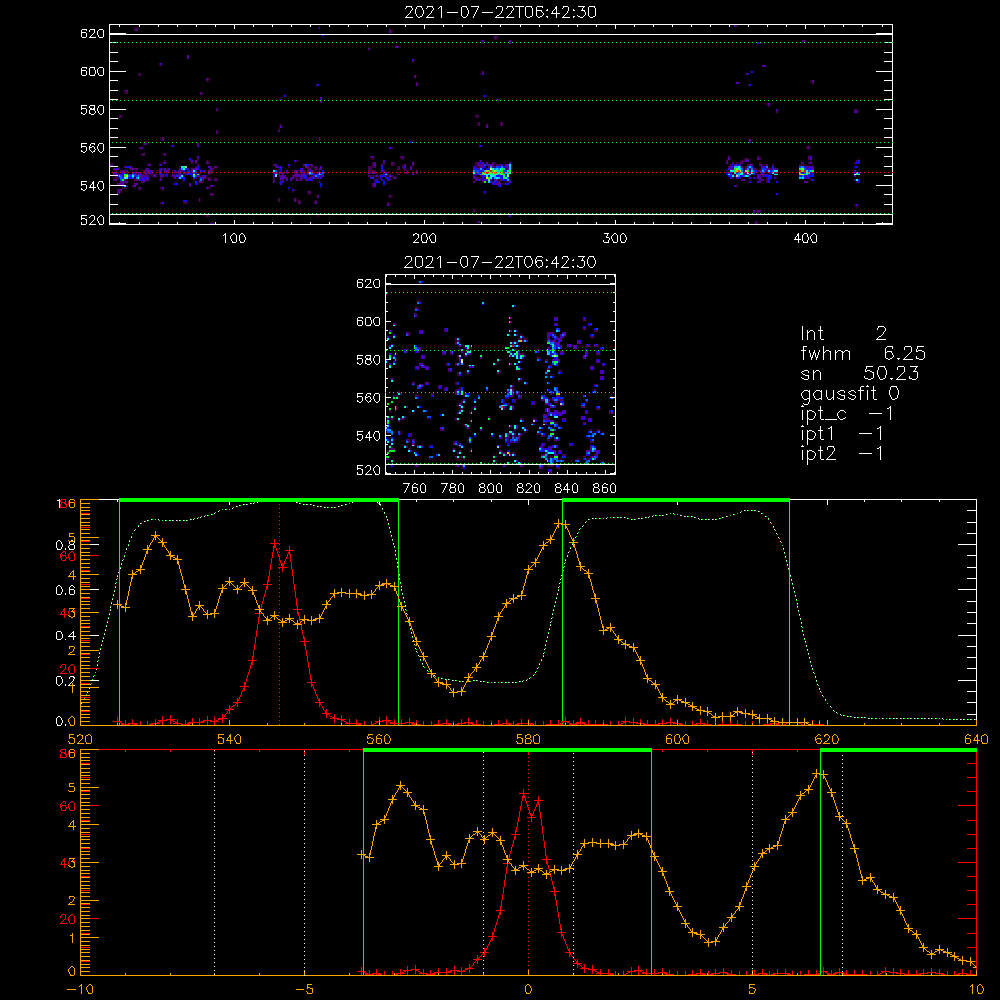Click the top-image x-axis label '300'
The height and width of the screenshot is (1000, 1000).
[615, 239]
